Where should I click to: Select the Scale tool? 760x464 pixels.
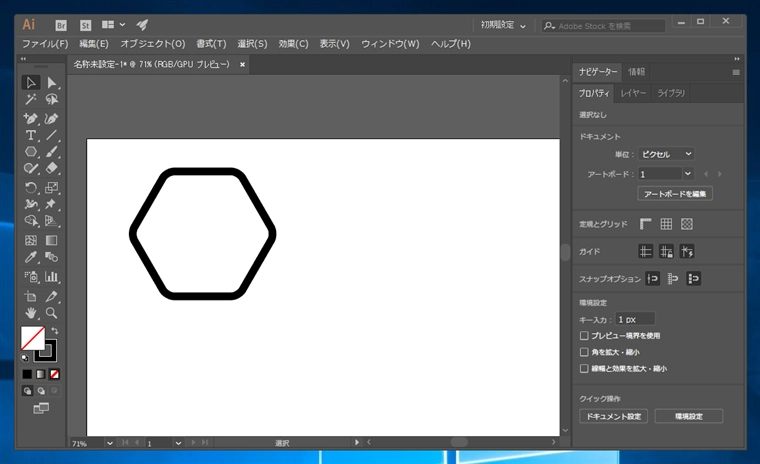(x=51, y=188)
